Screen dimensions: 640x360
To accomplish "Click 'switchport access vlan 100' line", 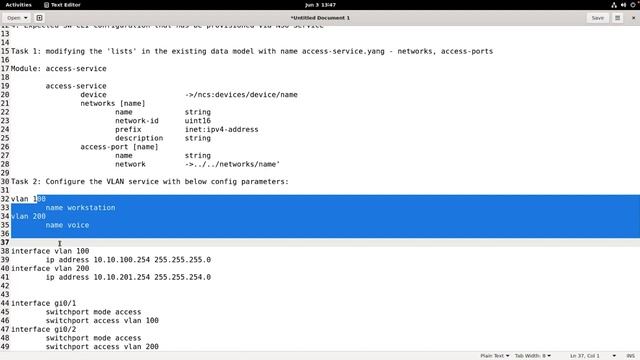I will [102, 321].
